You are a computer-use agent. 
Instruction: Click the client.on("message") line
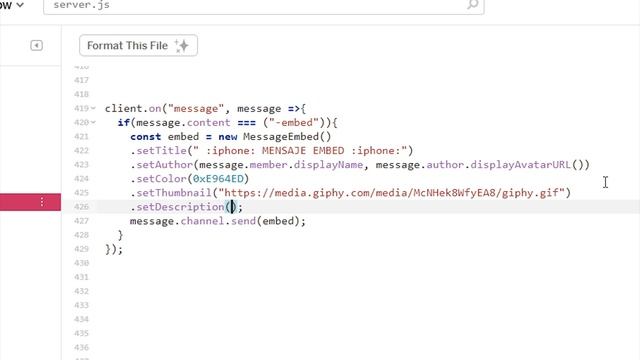click(x=205, y=109)
